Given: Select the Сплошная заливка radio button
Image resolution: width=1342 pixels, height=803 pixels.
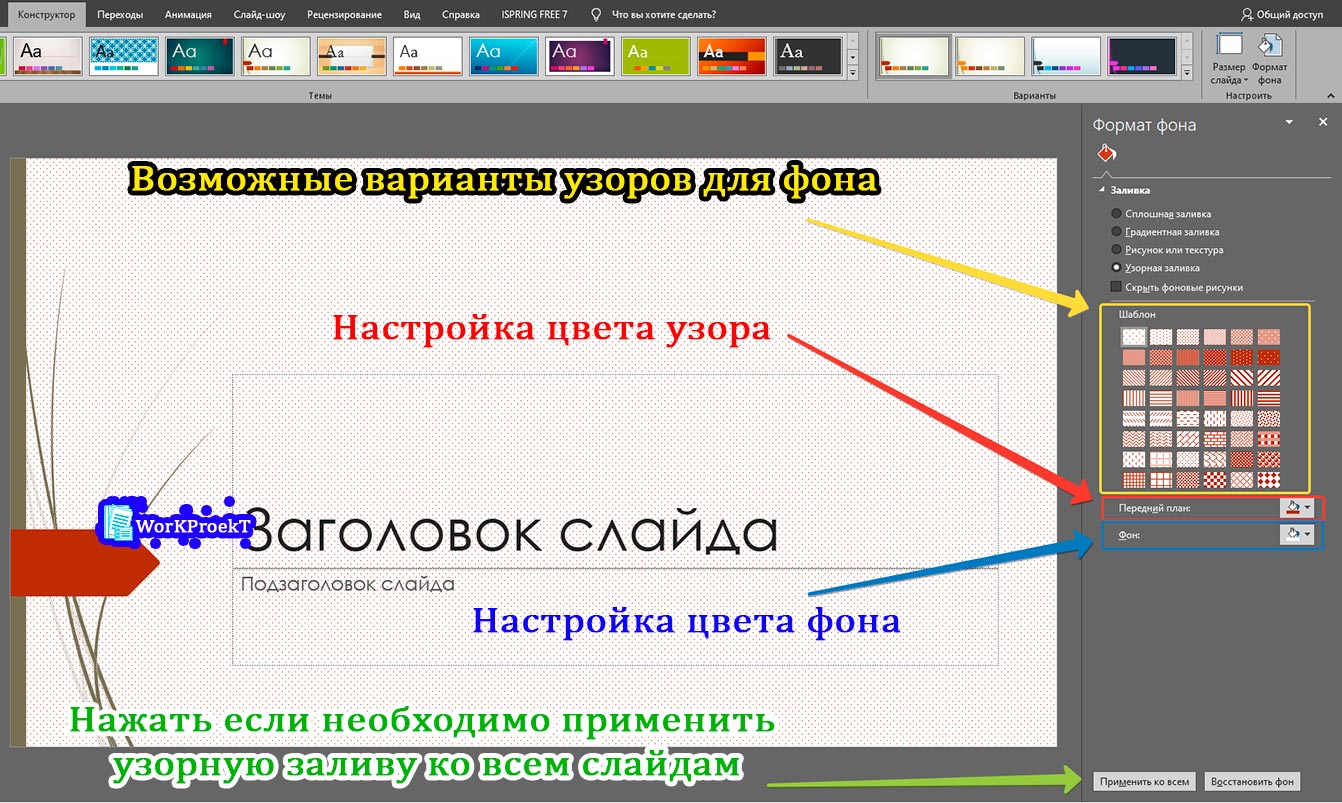Looking at the screenshot, I should point(1117,213).
